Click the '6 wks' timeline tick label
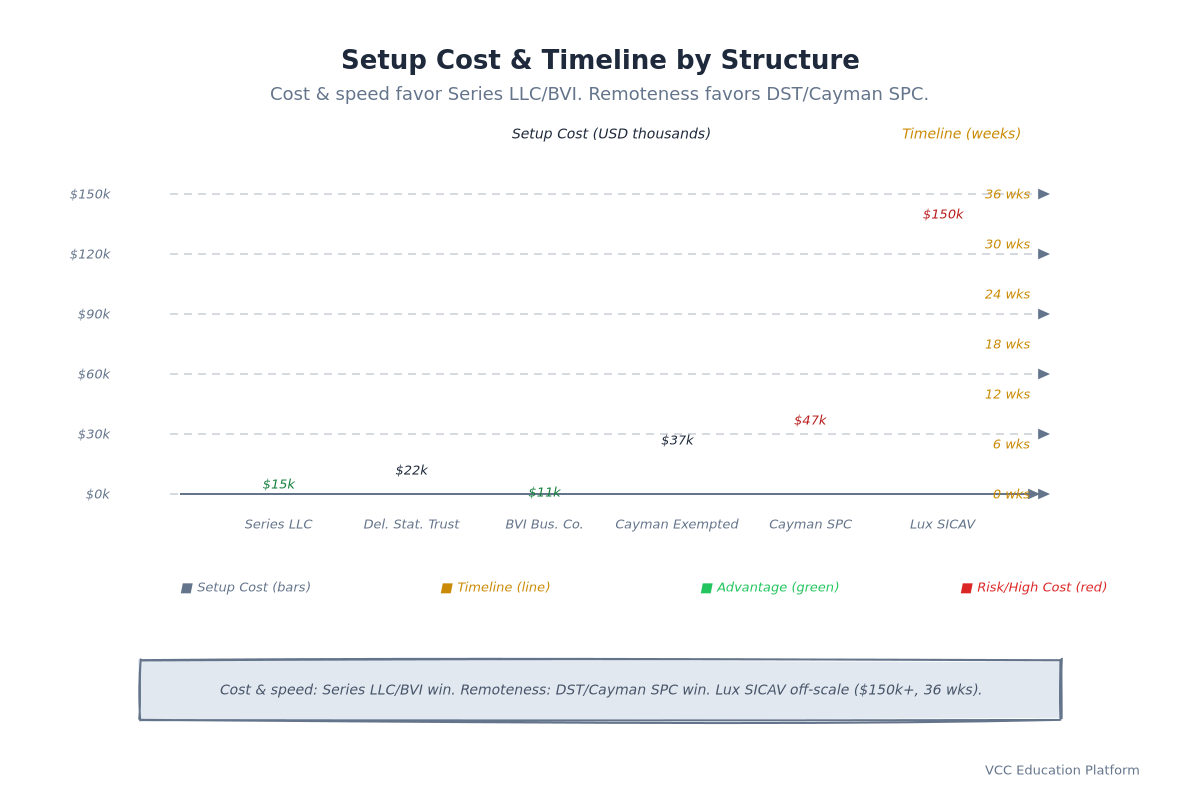This screenshot has height=800, width=1200. [1011, 444]
